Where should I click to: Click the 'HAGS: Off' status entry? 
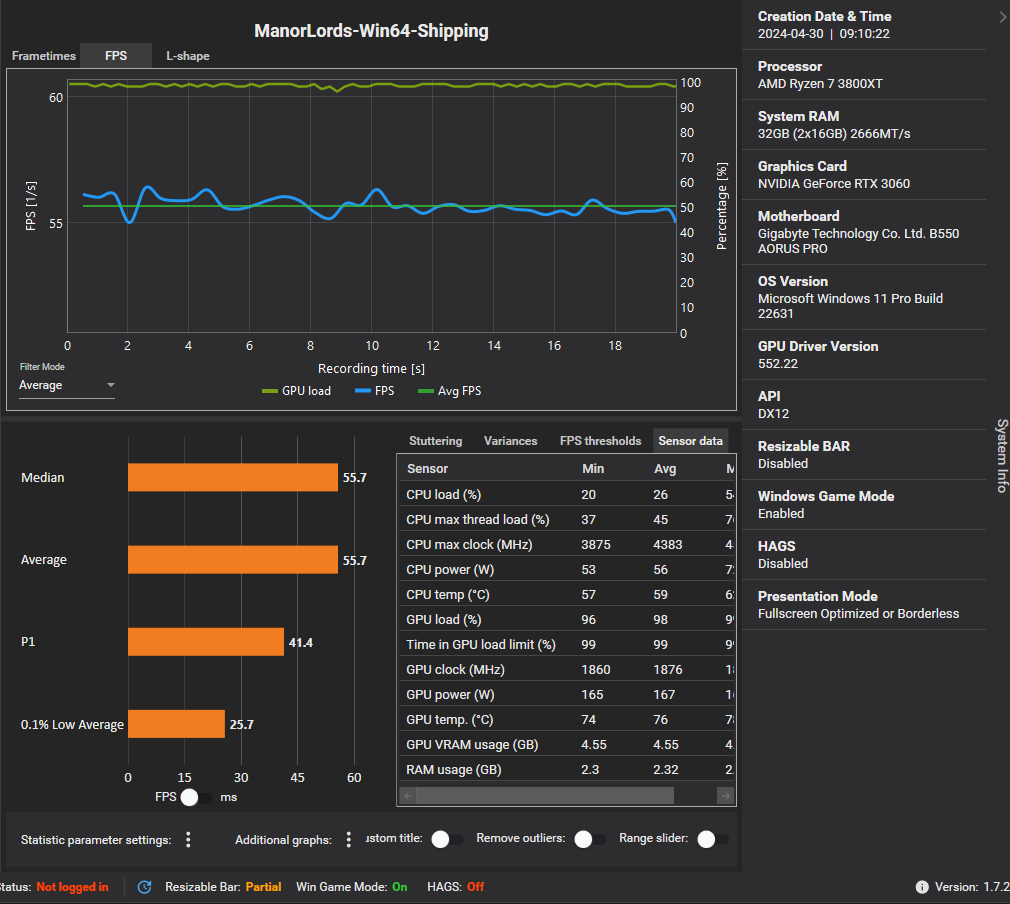pos(455,887)
